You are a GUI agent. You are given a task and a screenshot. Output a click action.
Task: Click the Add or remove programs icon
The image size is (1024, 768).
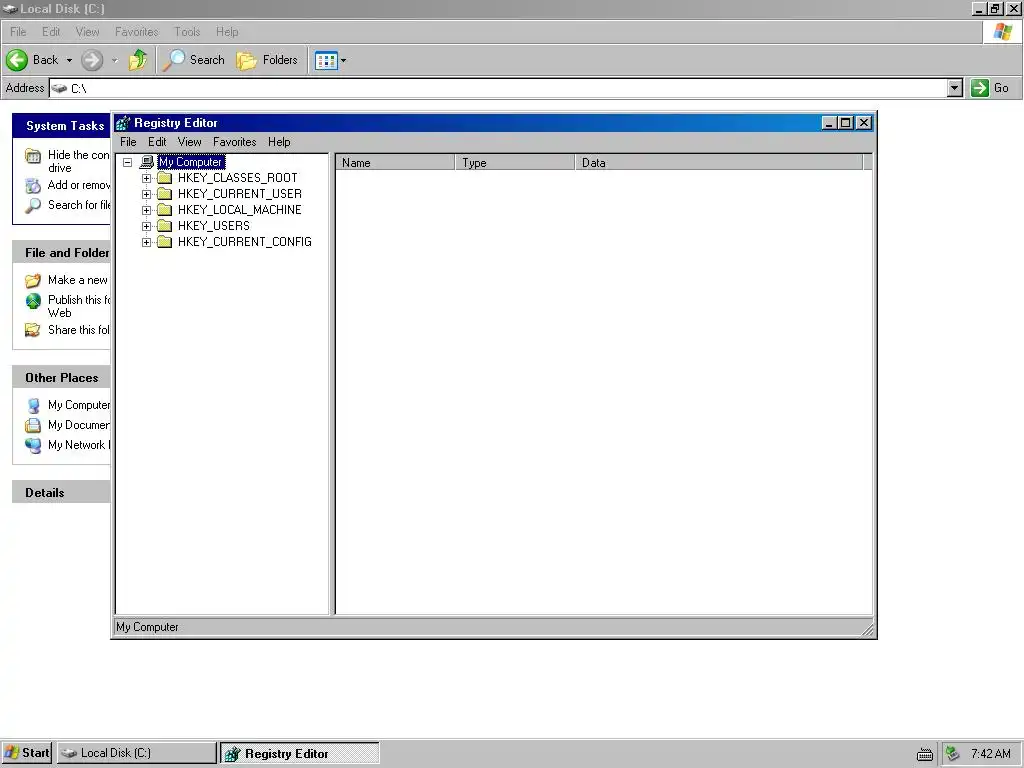tap(33, 186)
